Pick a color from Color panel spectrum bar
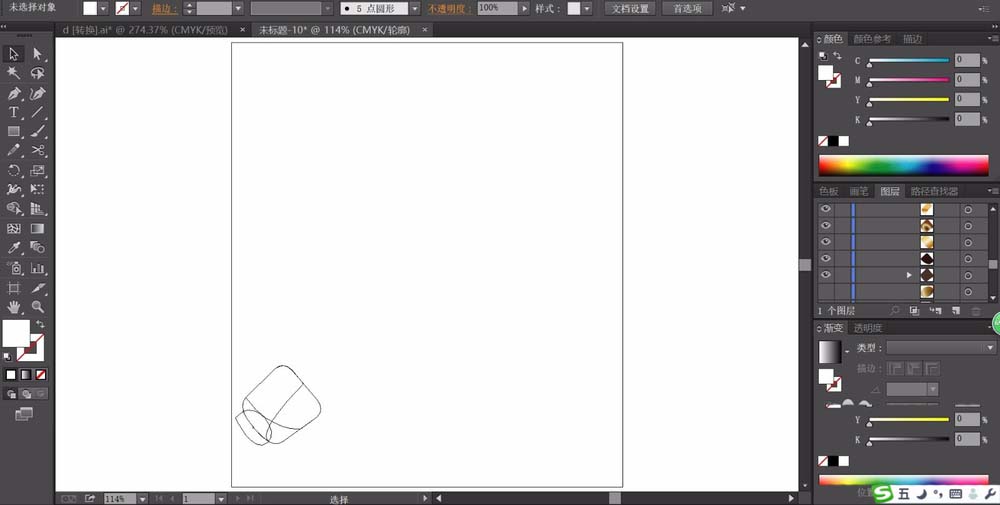1000x505 pixels. point(904,166)
